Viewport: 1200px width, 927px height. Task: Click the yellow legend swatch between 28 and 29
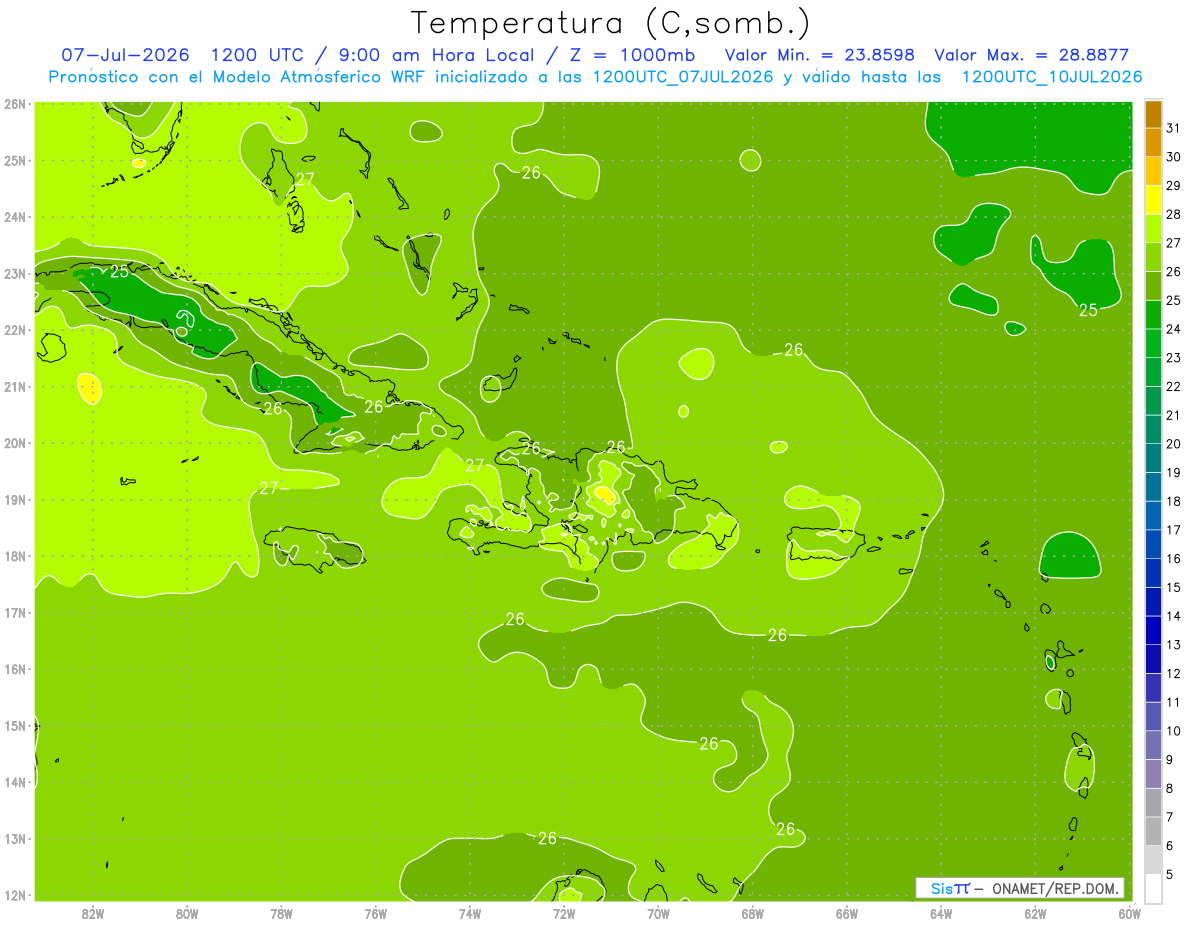click(1153, 200)
